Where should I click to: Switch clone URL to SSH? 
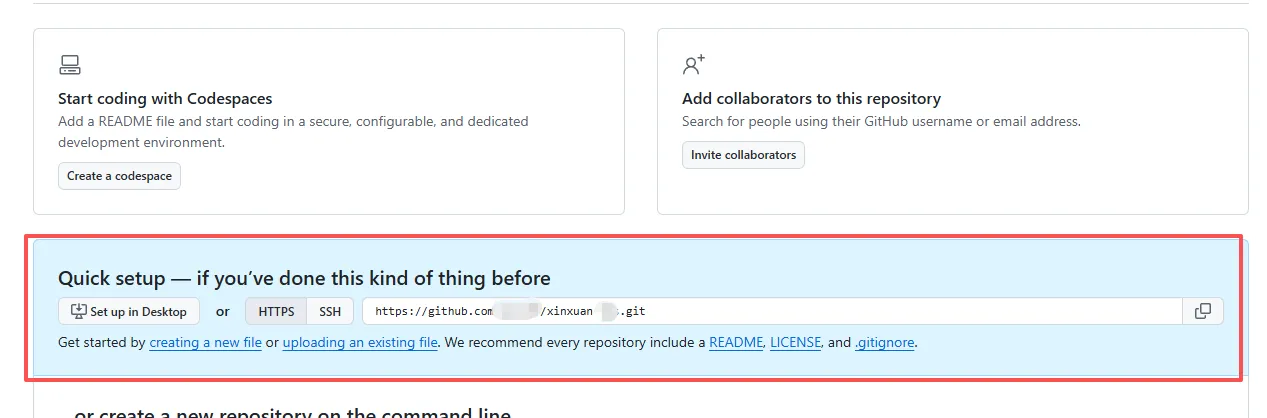[x=330, y=312]
